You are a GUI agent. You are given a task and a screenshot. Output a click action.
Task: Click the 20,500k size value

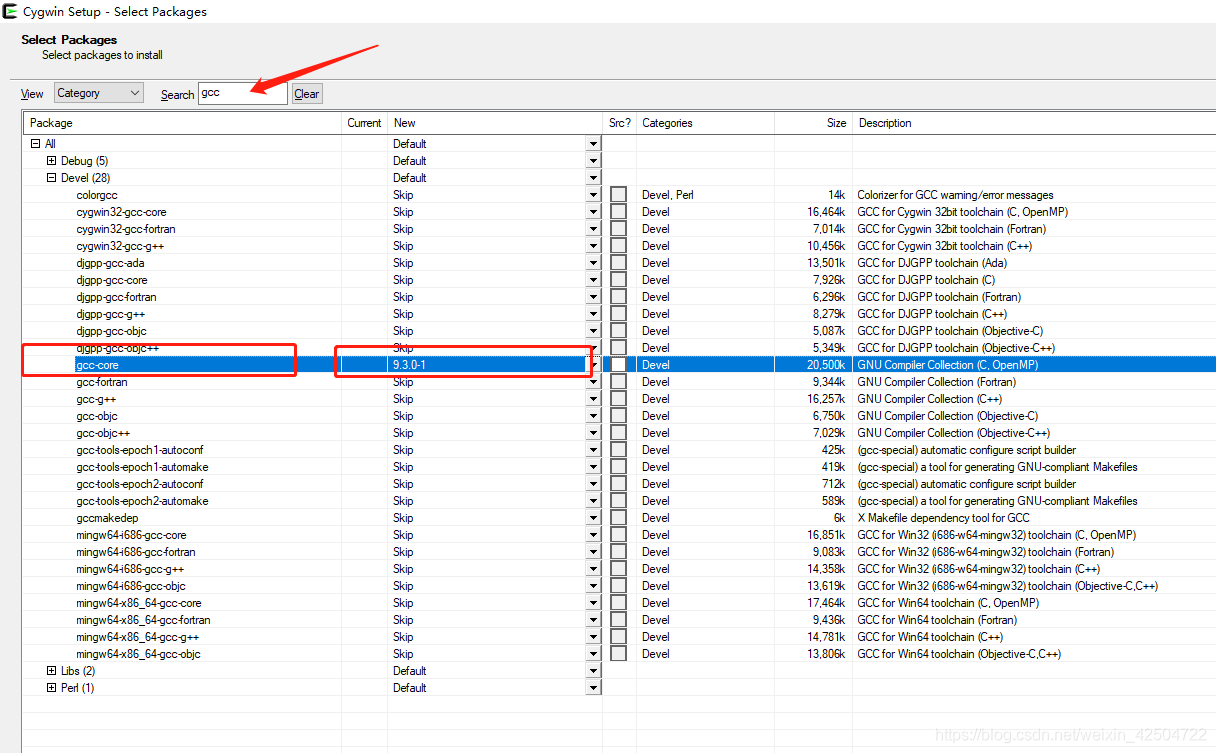[826, 365]
